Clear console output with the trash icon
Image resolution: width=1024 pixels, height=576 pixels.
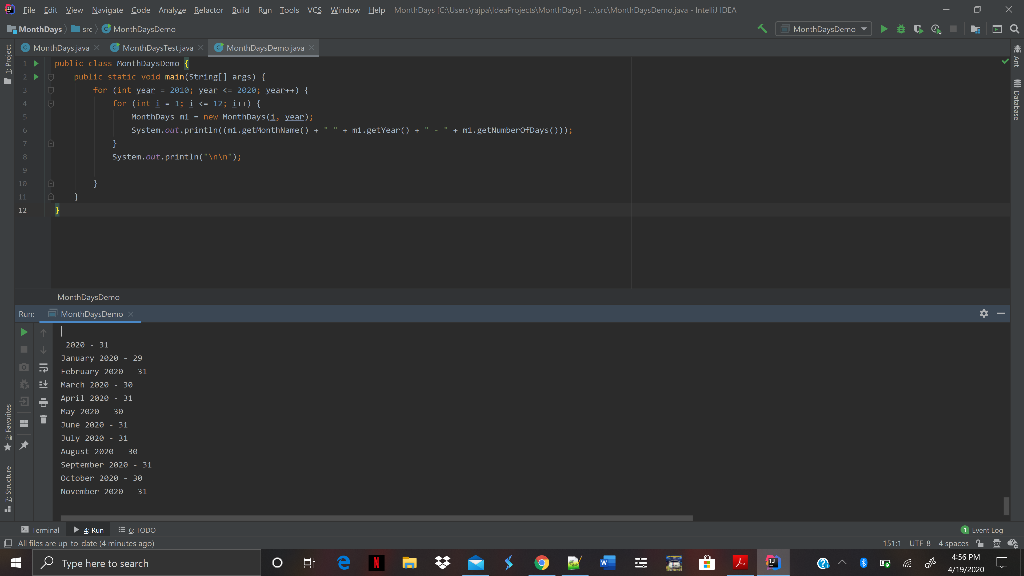coord(43,420)
